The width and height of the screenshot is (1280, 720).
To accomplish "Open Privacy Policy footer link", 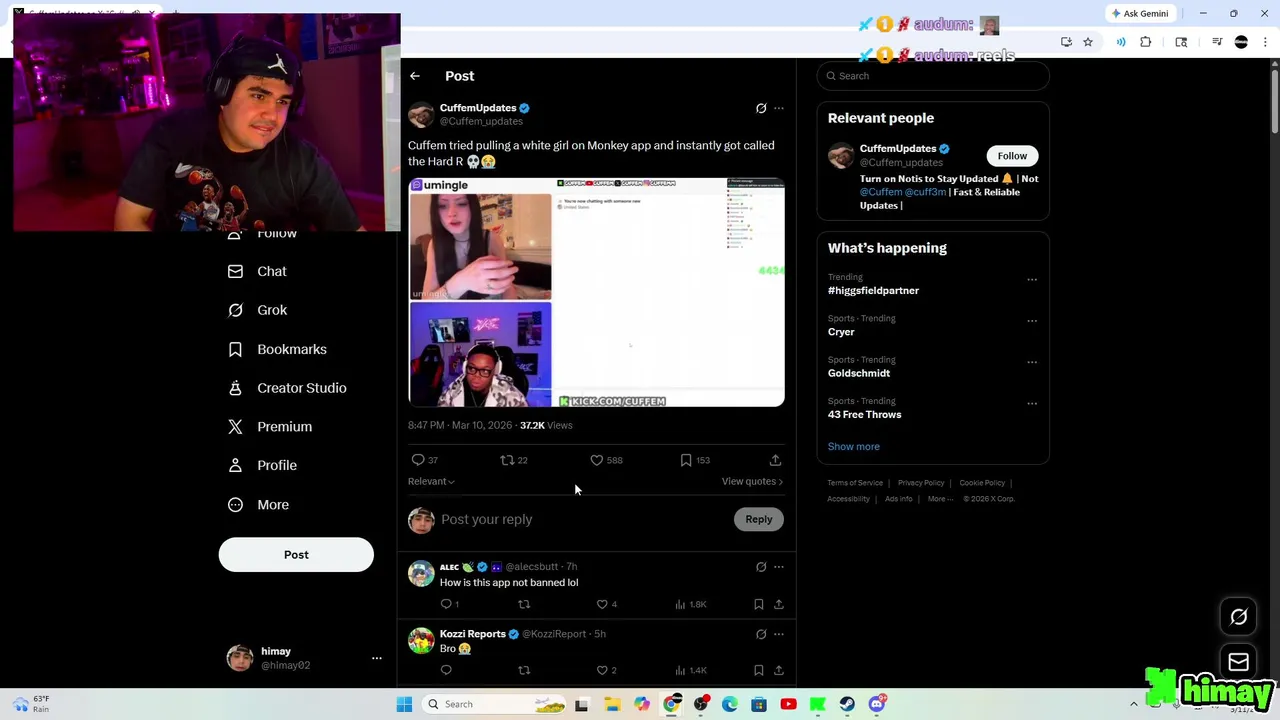I will coord(921,483).
